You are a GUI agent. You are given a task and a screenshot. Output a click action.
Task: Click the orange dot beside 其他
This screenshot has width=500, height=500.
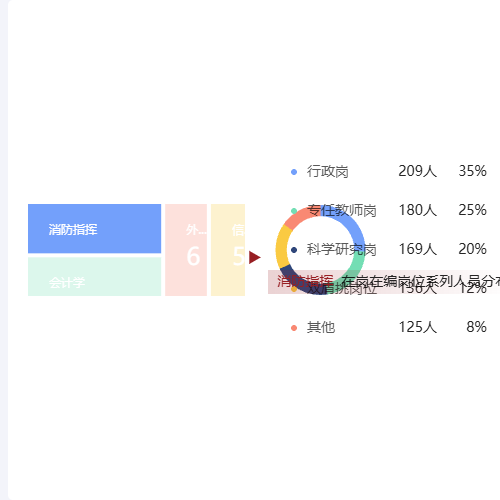(x=294, y=328)
